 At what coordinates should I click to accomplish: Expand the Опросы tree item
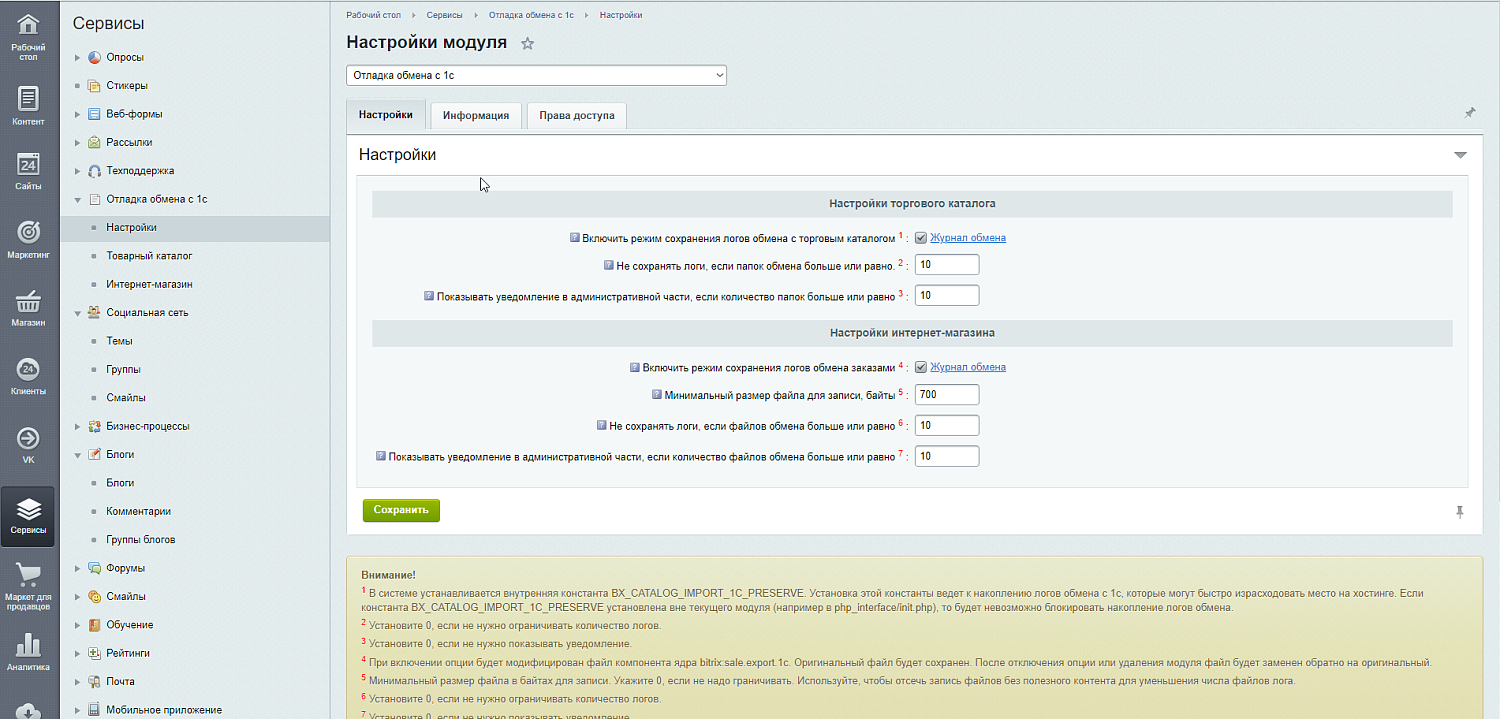click(78, 58)
